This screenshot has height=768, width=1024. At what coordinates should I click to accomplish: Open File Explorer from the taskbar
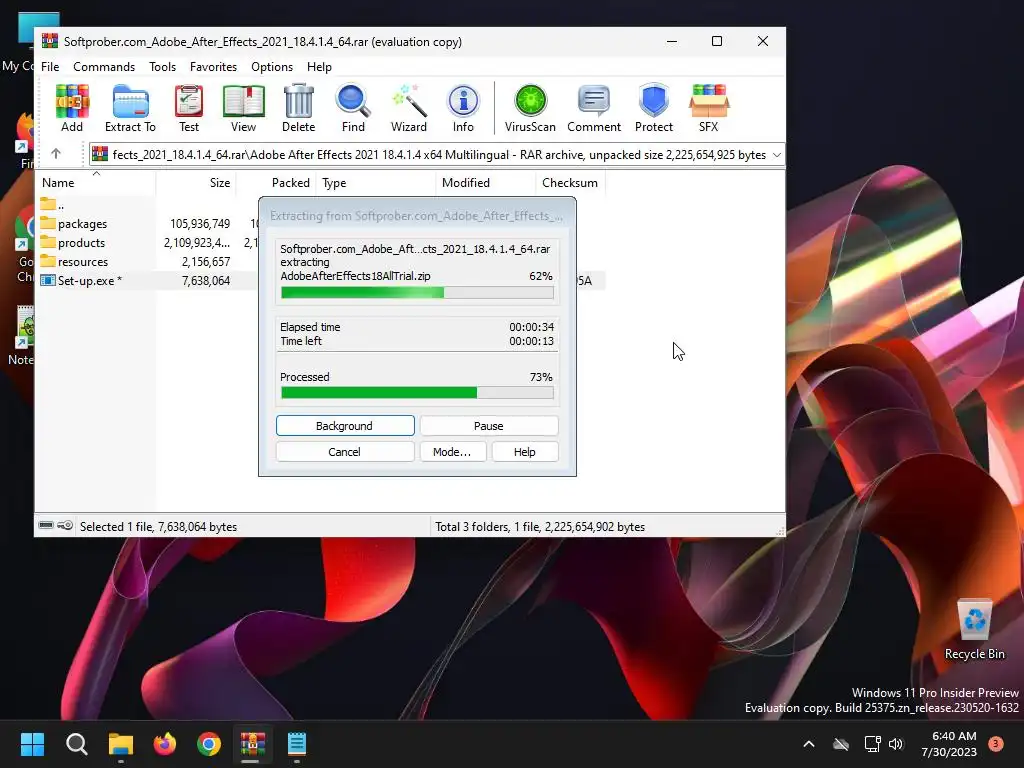[121, 744]
